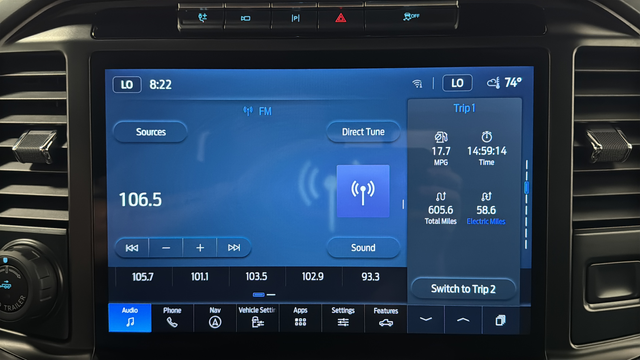The height and width of the screenshot is (360, 640).
Task: Open the Nav tab
Action: coord(215,318)
